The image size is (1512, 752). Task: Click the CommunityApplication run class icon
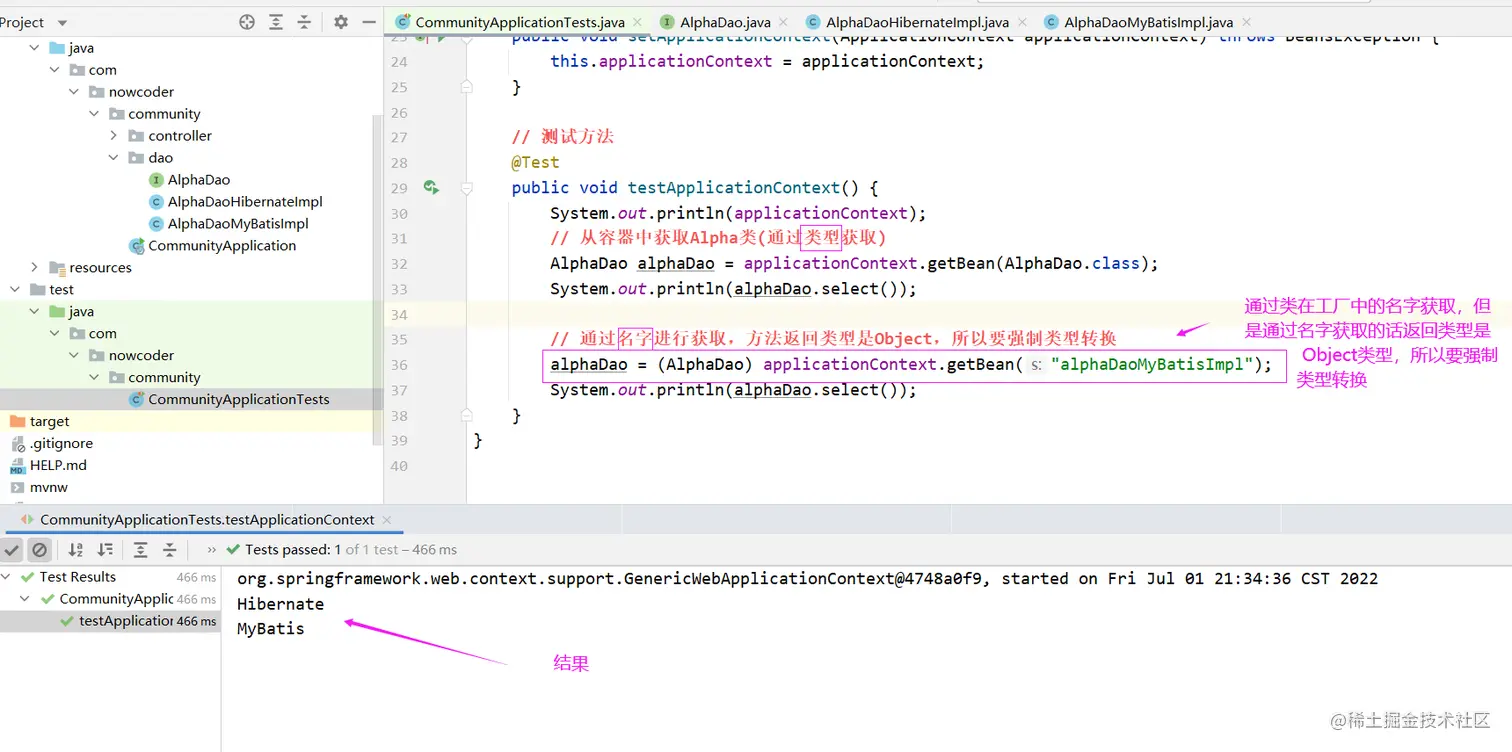point(137,246)
